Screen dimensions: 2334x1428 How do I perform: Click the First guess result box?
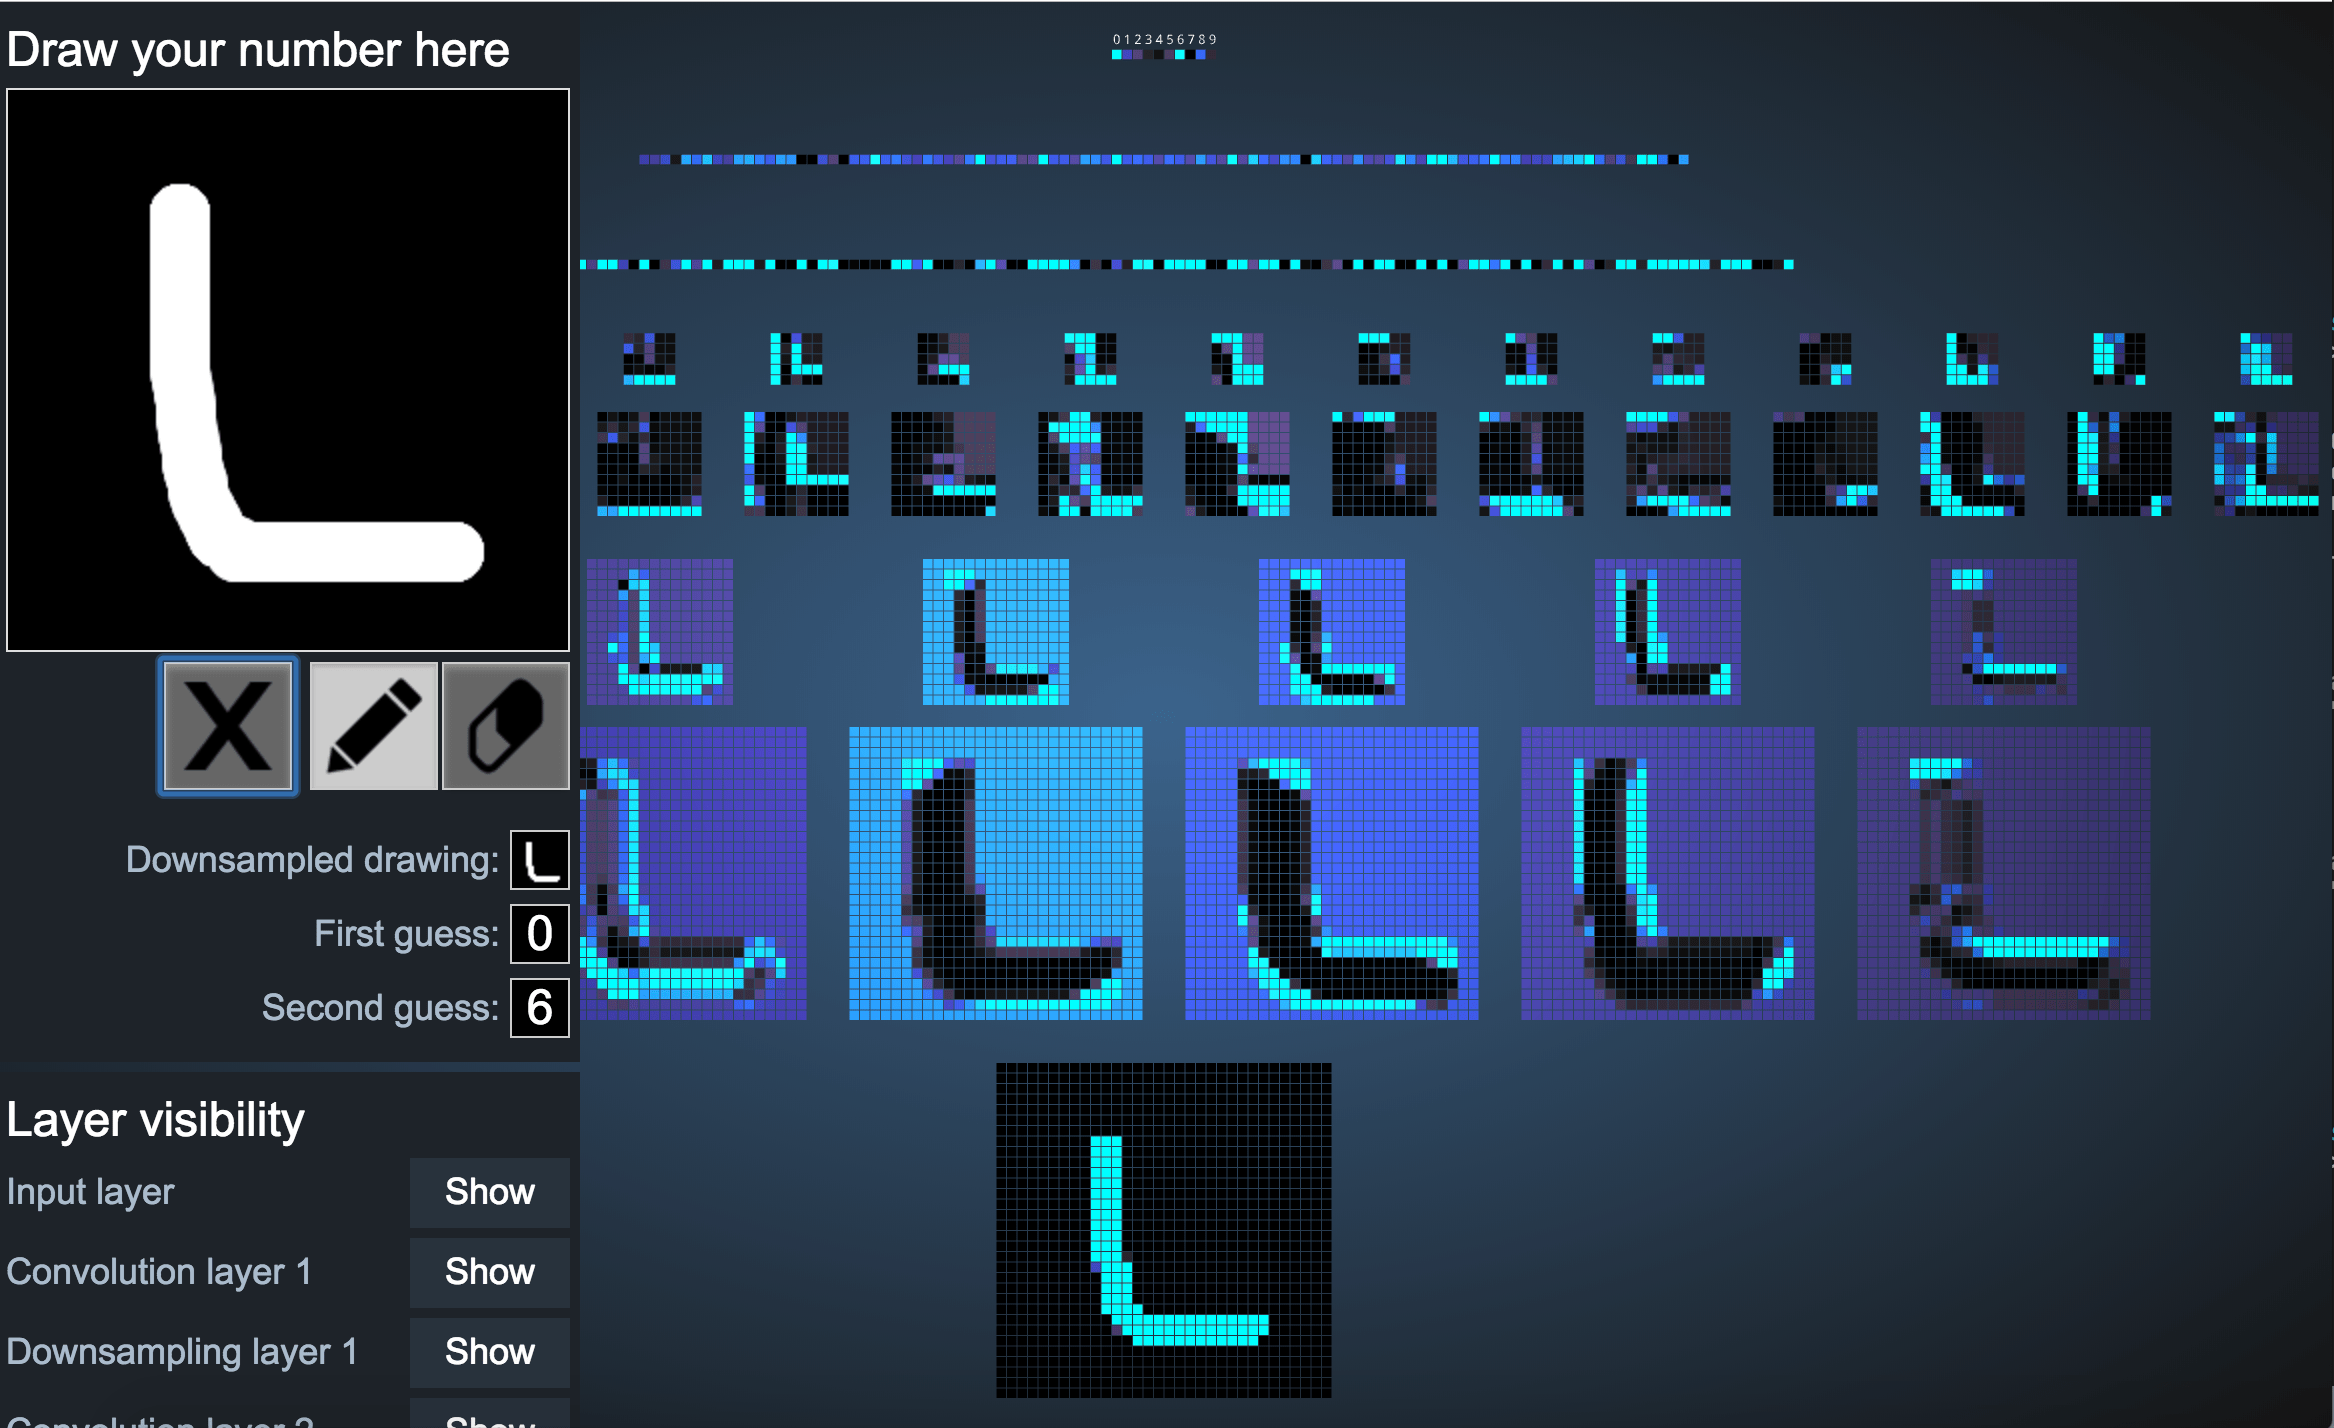(540, 934)
